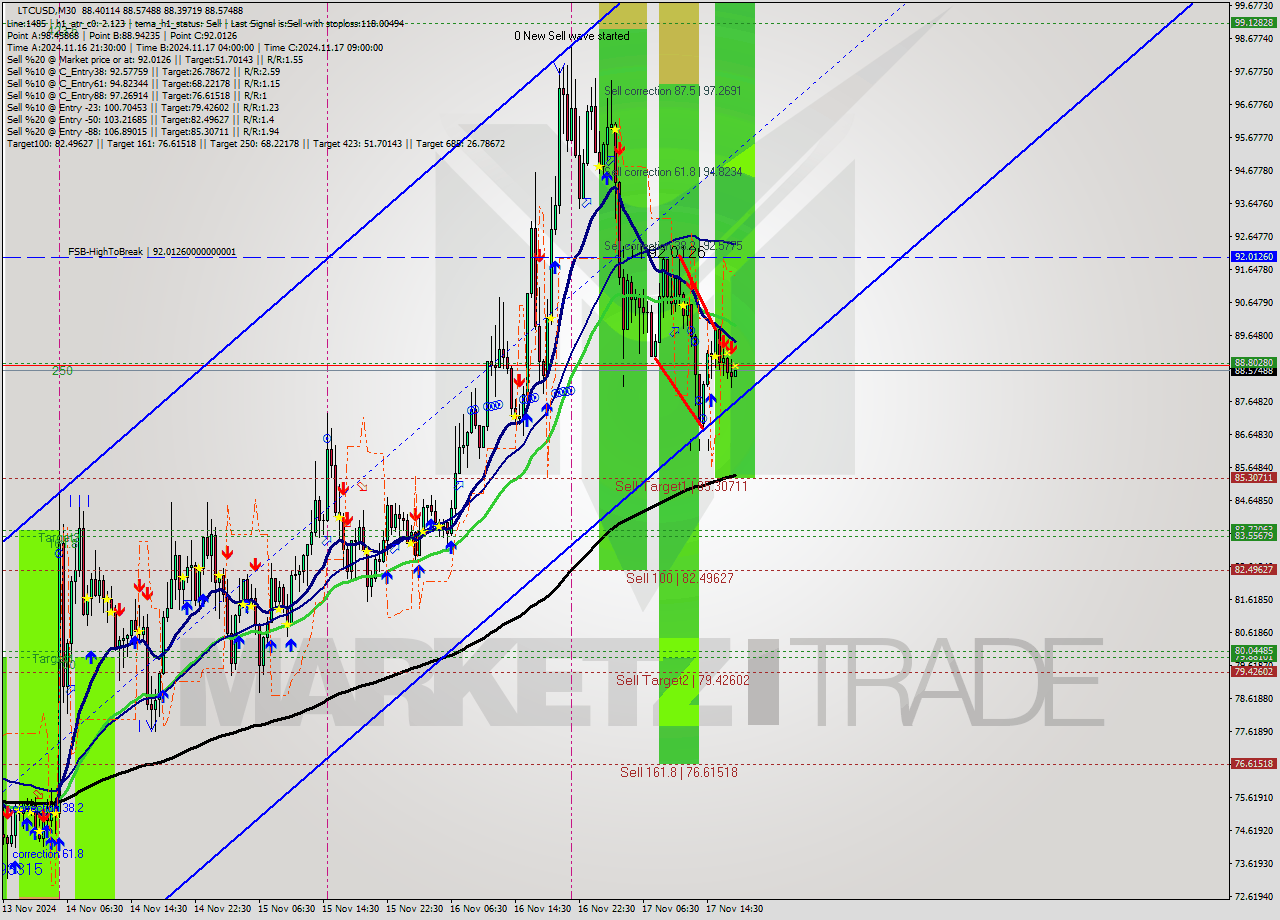Click the 'Sell 100 | 82.49627' label
The width and height of the screenshot is (1280, 920).
coord(680,578)
